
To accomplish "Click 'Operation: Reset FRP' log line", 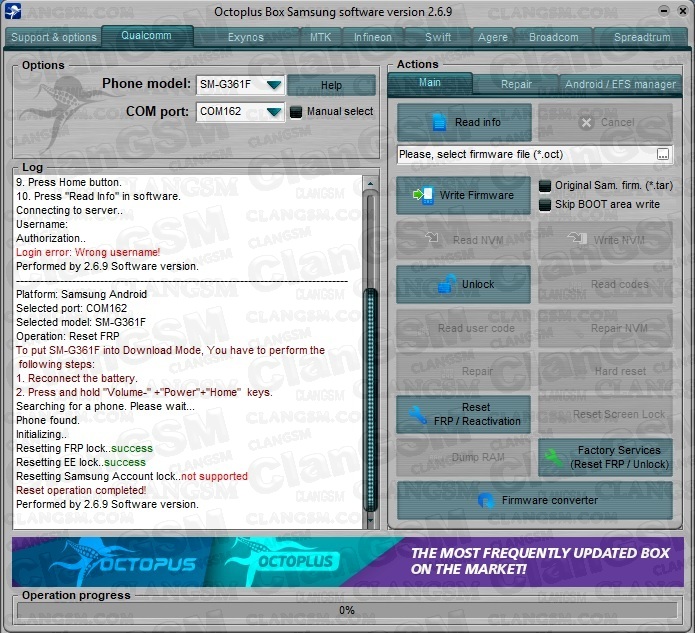I will (68, 336).
